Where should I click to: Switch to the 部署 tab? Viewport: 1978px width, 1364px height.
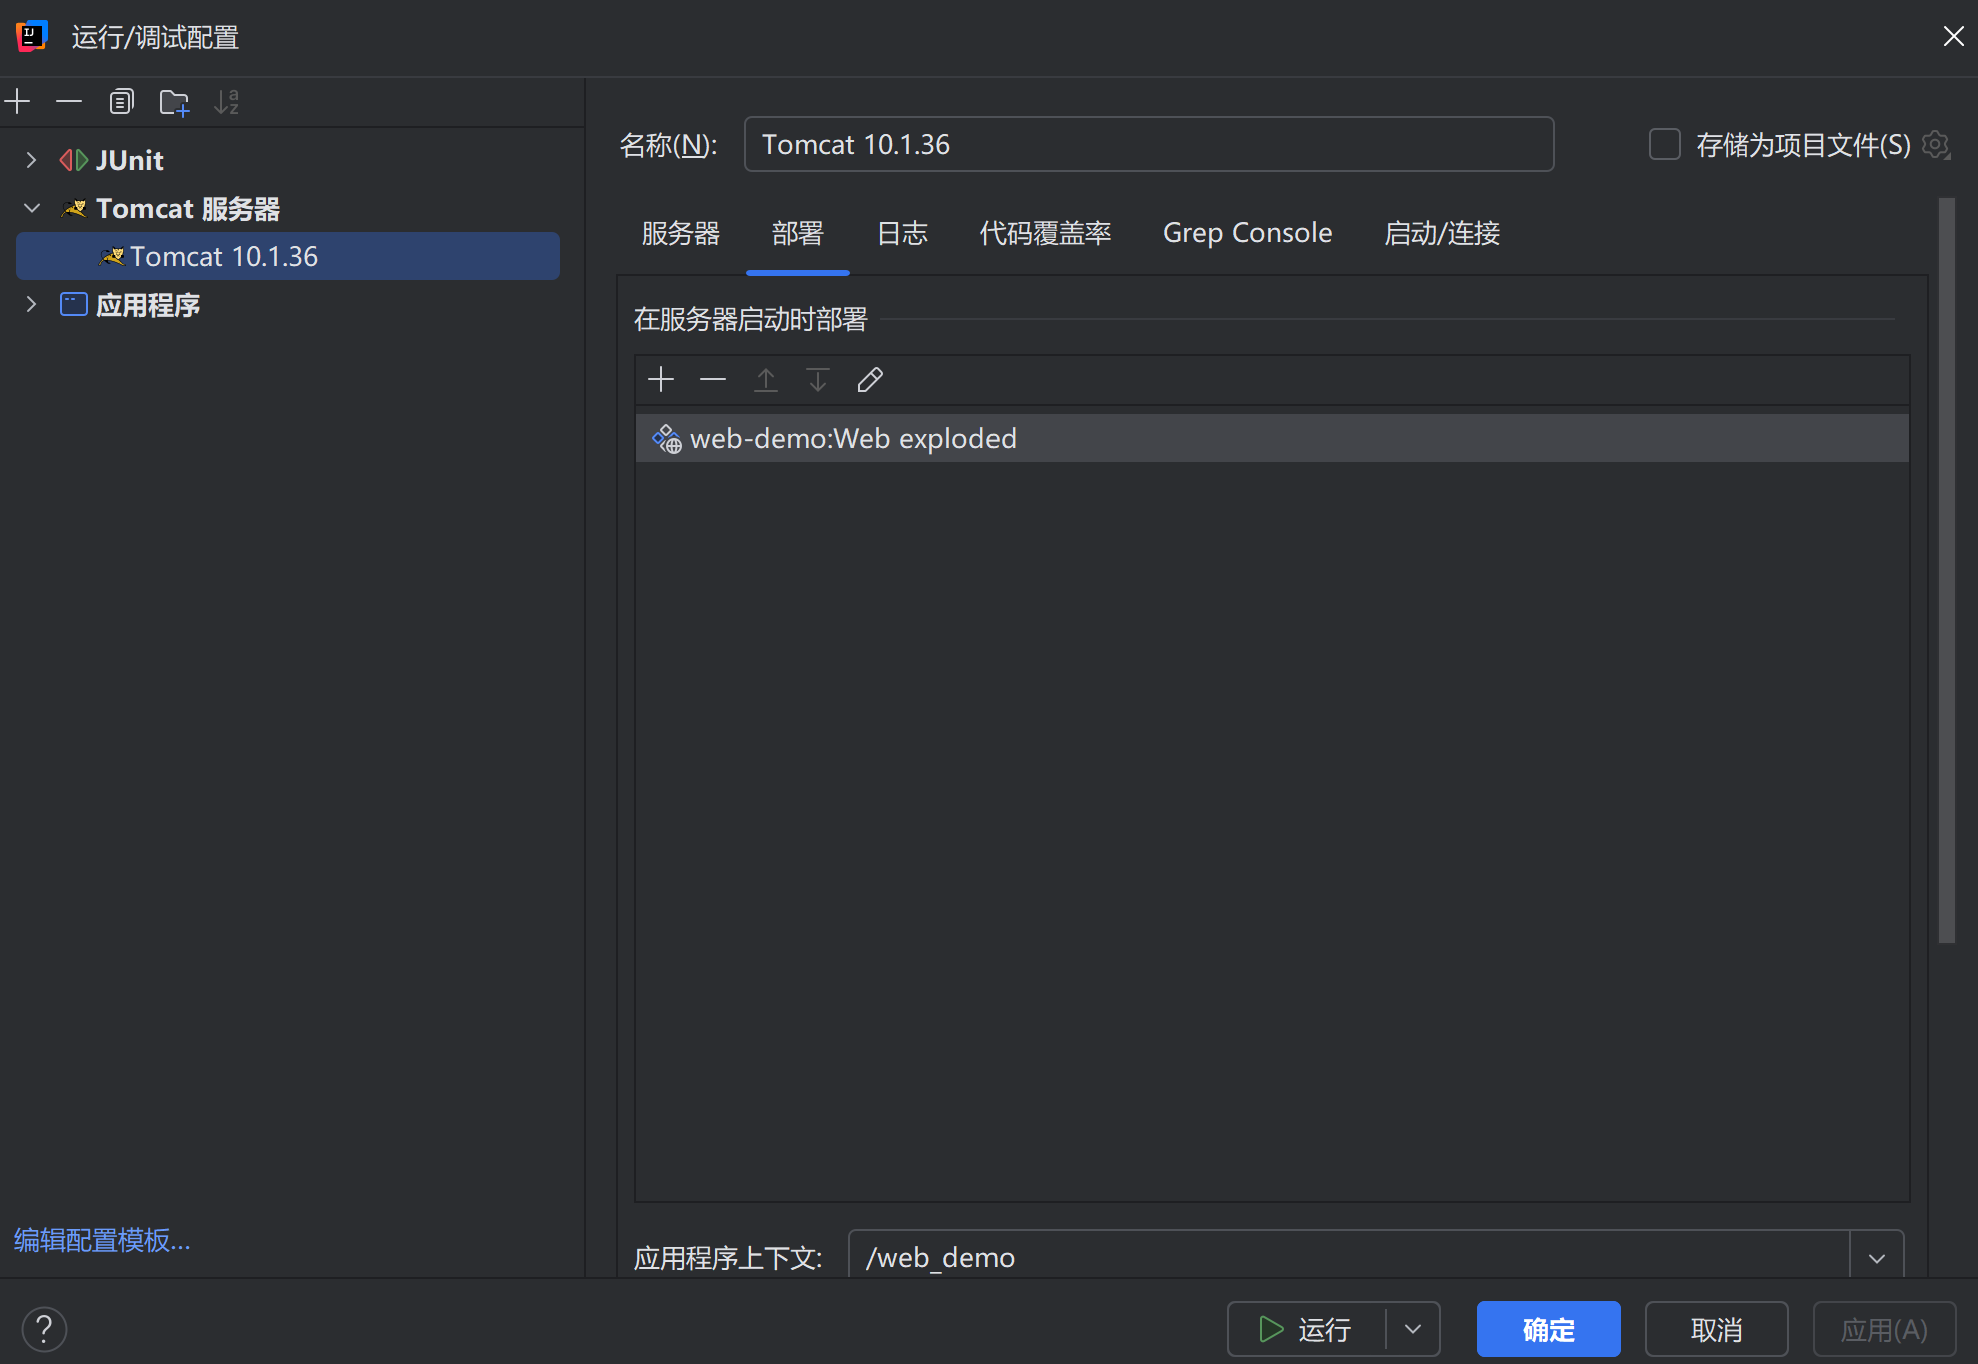coord(798,233)
